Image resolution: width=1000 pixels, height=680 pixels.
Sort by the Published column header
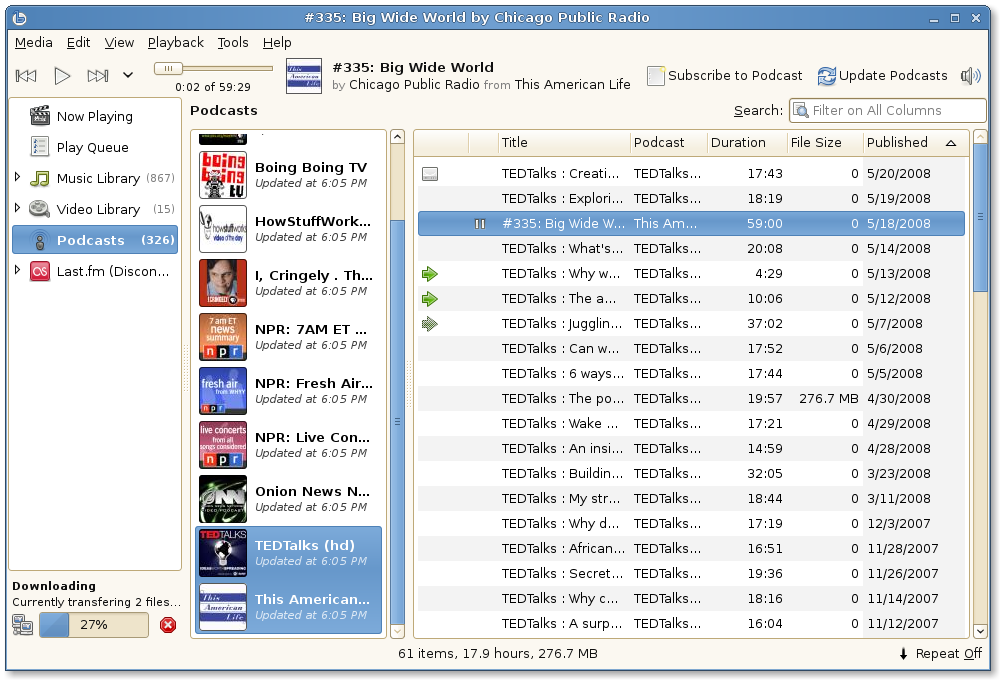916,142
